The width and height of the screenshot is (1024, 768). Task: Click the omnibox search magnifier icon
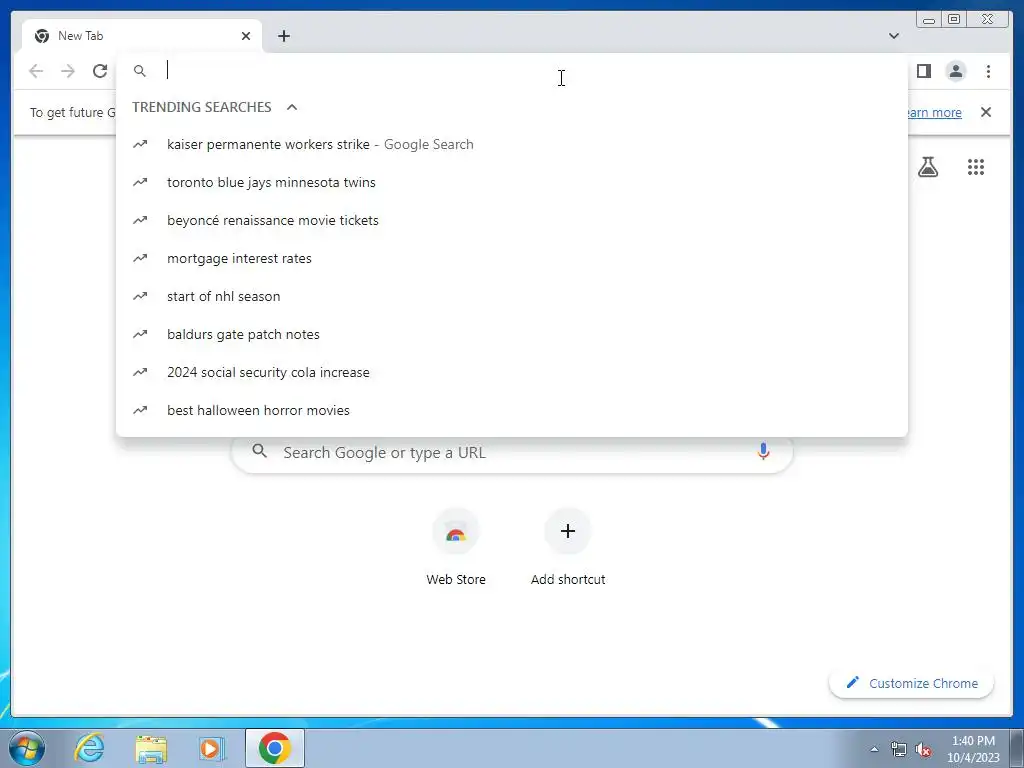(x=140, y=71)
